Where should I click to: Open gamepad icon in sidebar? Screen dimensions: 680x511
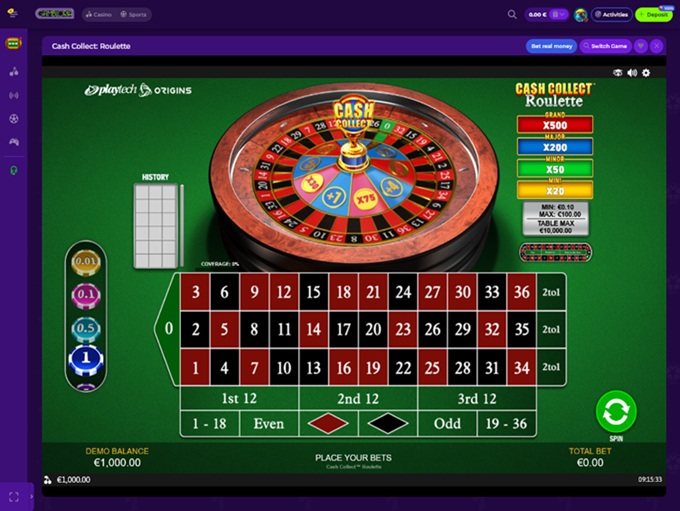[14, 142]
